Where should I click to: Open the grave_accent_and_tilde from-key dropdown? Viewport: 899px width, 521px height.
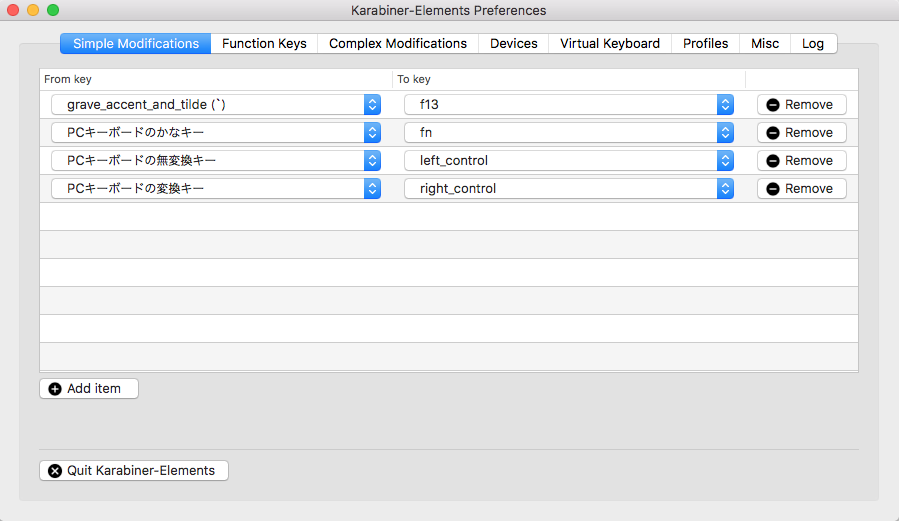216,104
